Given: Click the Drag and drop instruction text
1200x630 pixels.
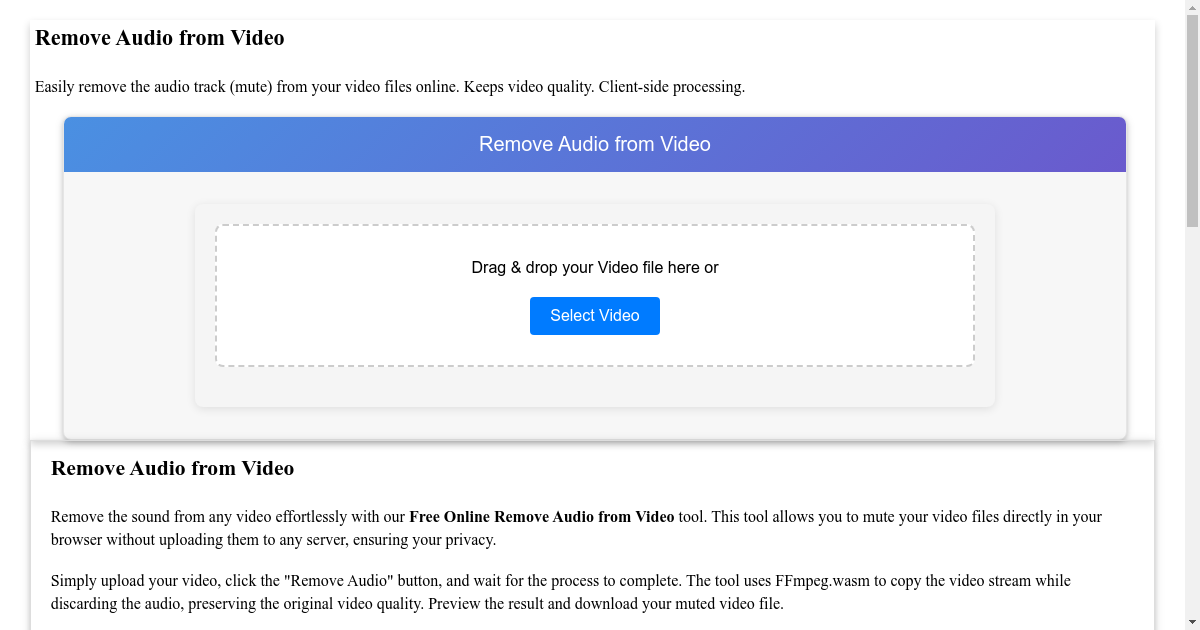Looking at the screenshot, I should click(594, 267).
